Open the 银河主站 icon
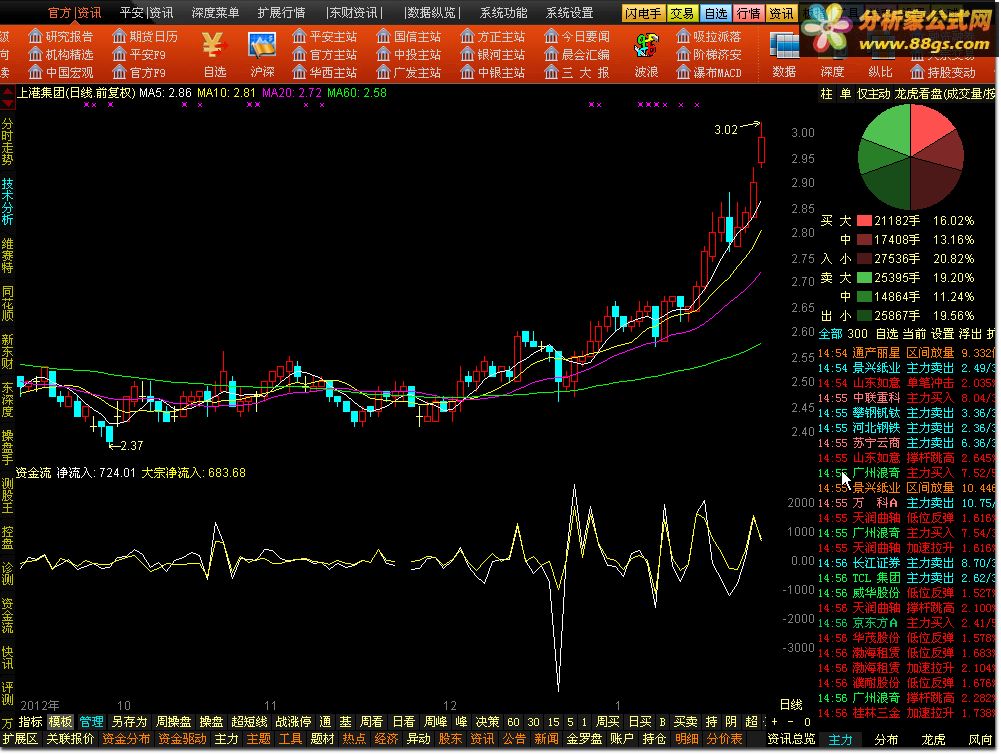 tap(492, 54)
